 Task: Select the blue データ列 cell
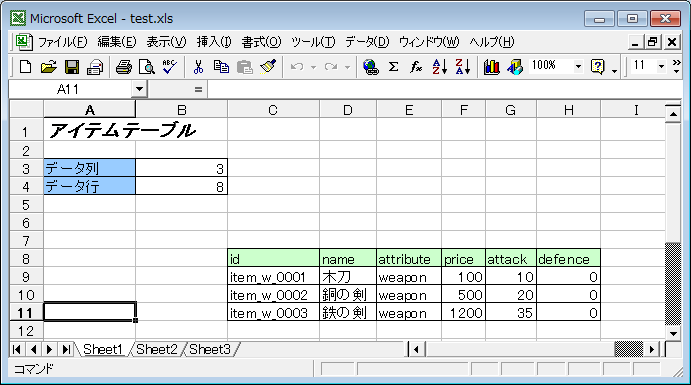tap(89, 168)
